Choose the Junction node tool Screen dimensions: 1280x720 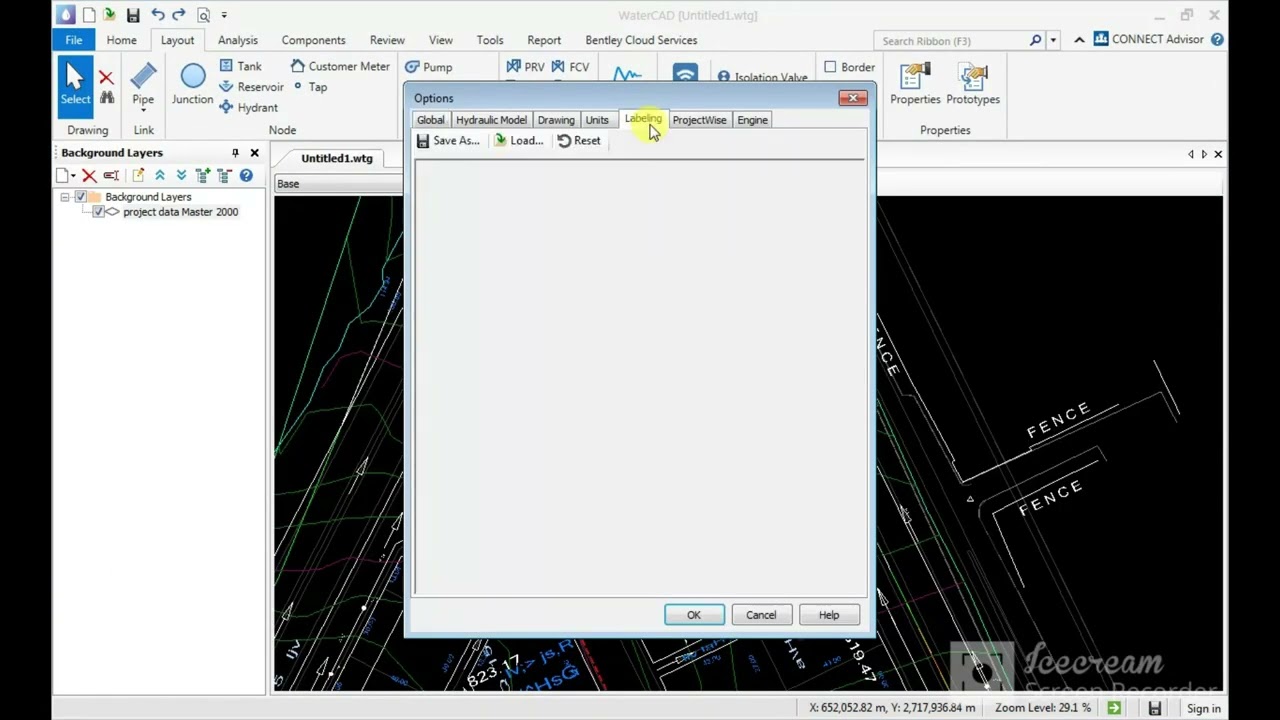pos(192,84)
